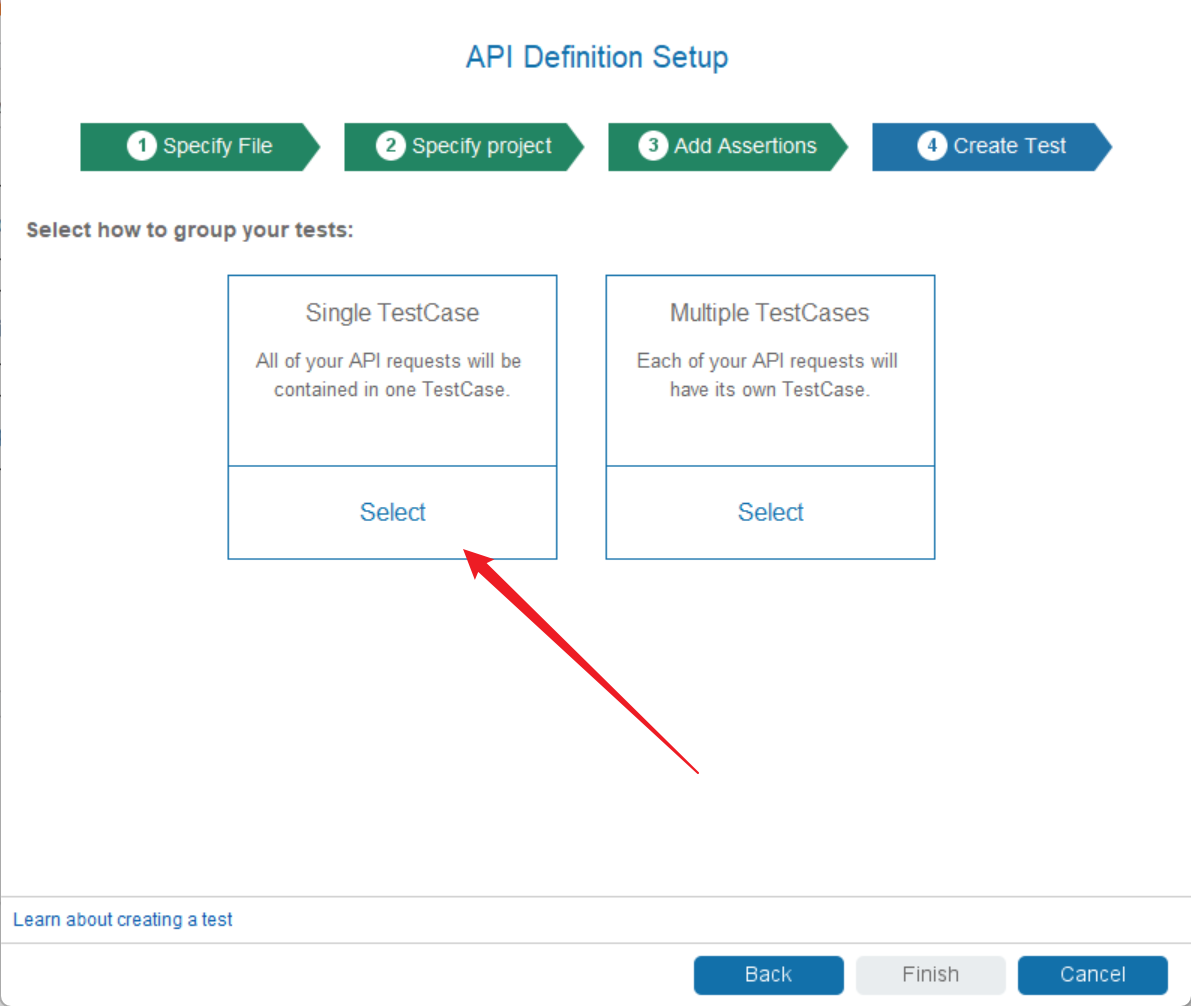Image resolution: width=1191 pixels, height=1006 pixels.
Task: Click the Multiple TestCases description text
Action: pos(769,375)
